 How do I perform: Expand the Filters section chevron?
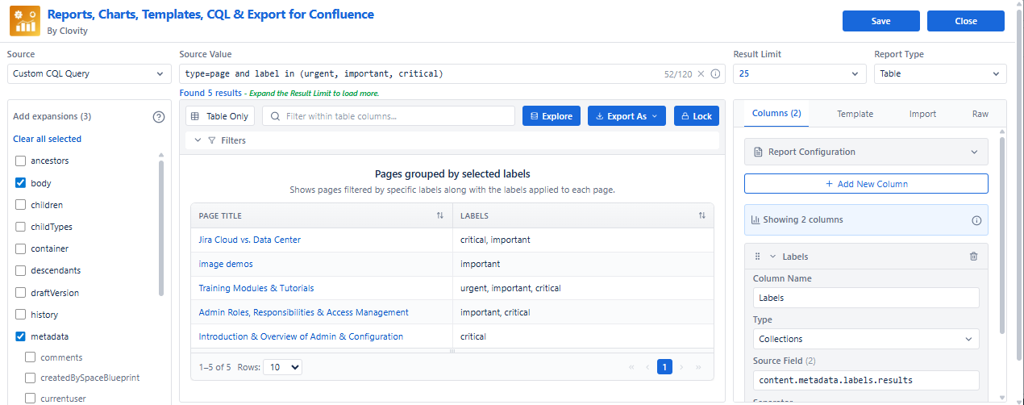[x=198, y=140]
